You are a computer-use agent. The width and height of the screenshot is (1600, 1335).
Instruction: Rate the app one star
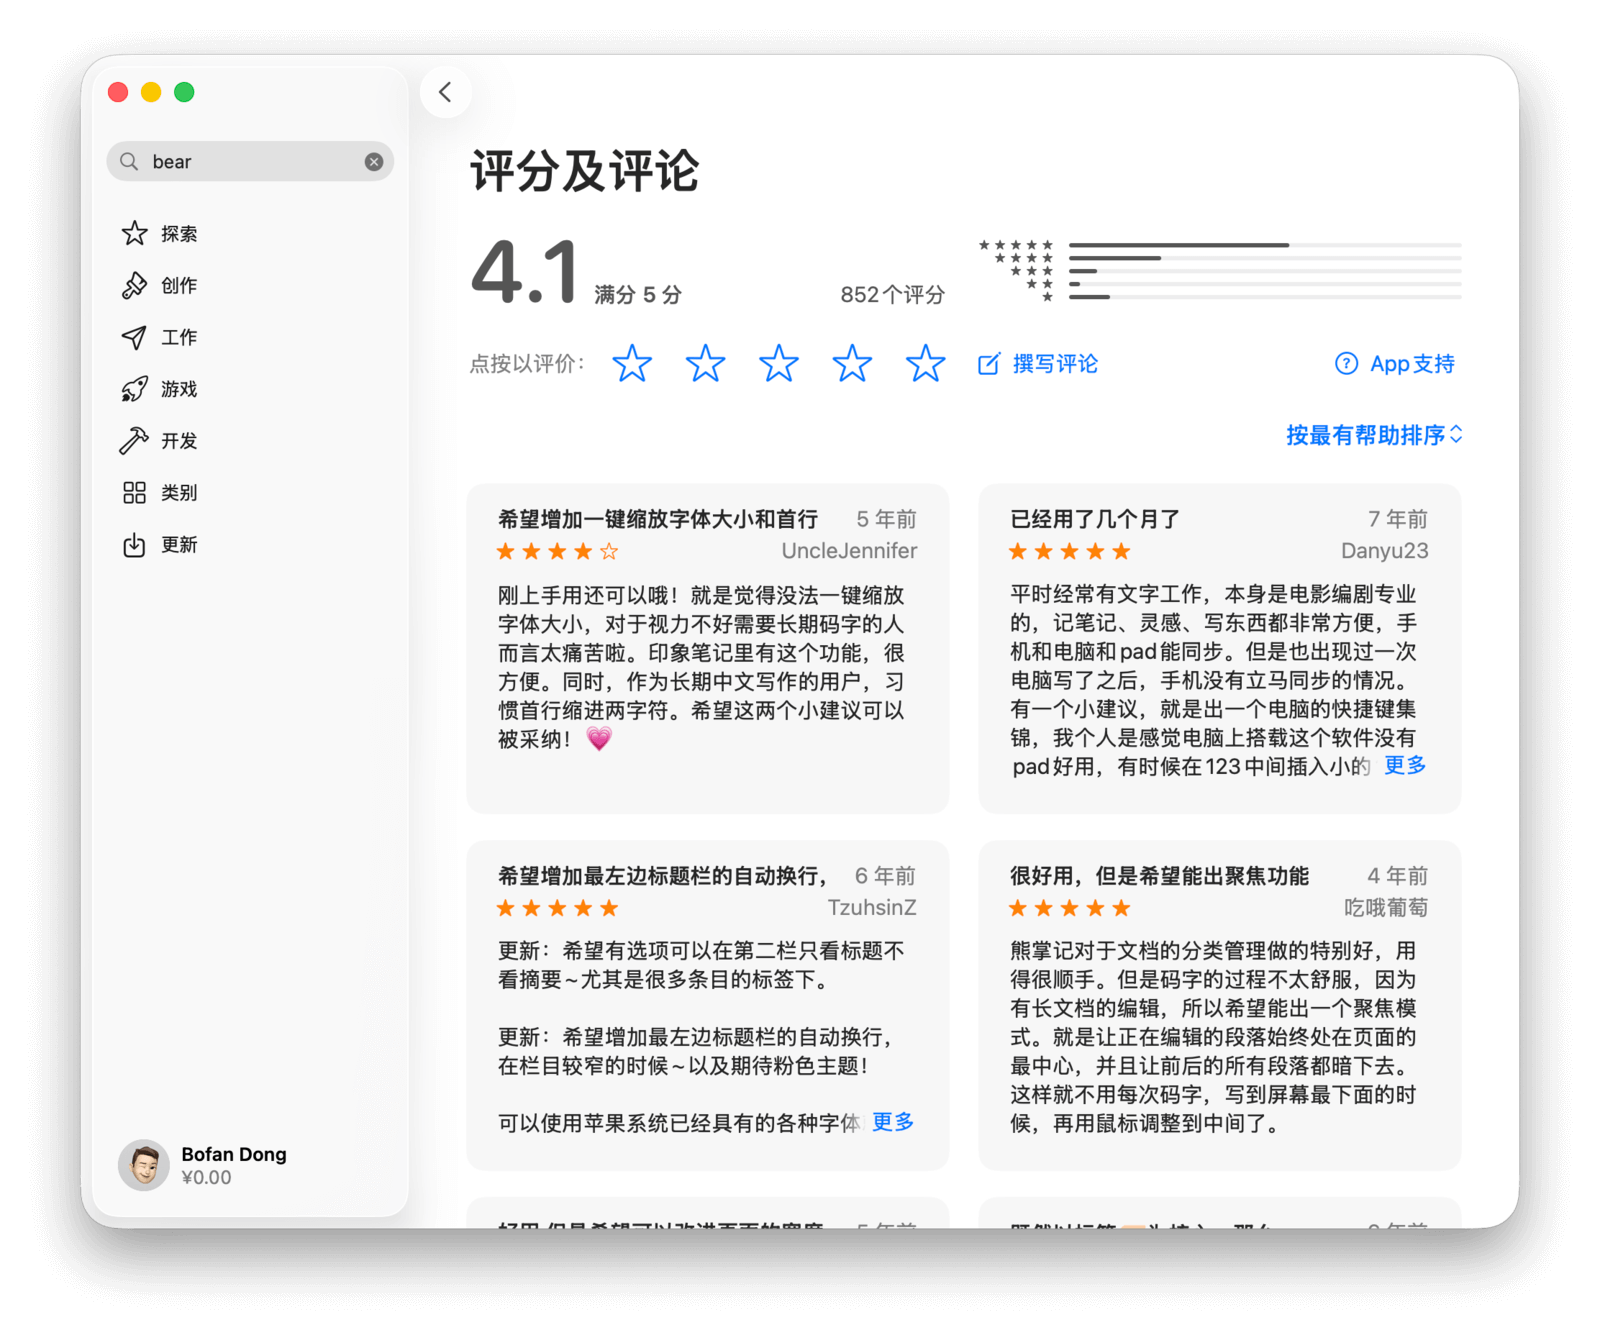632,364
